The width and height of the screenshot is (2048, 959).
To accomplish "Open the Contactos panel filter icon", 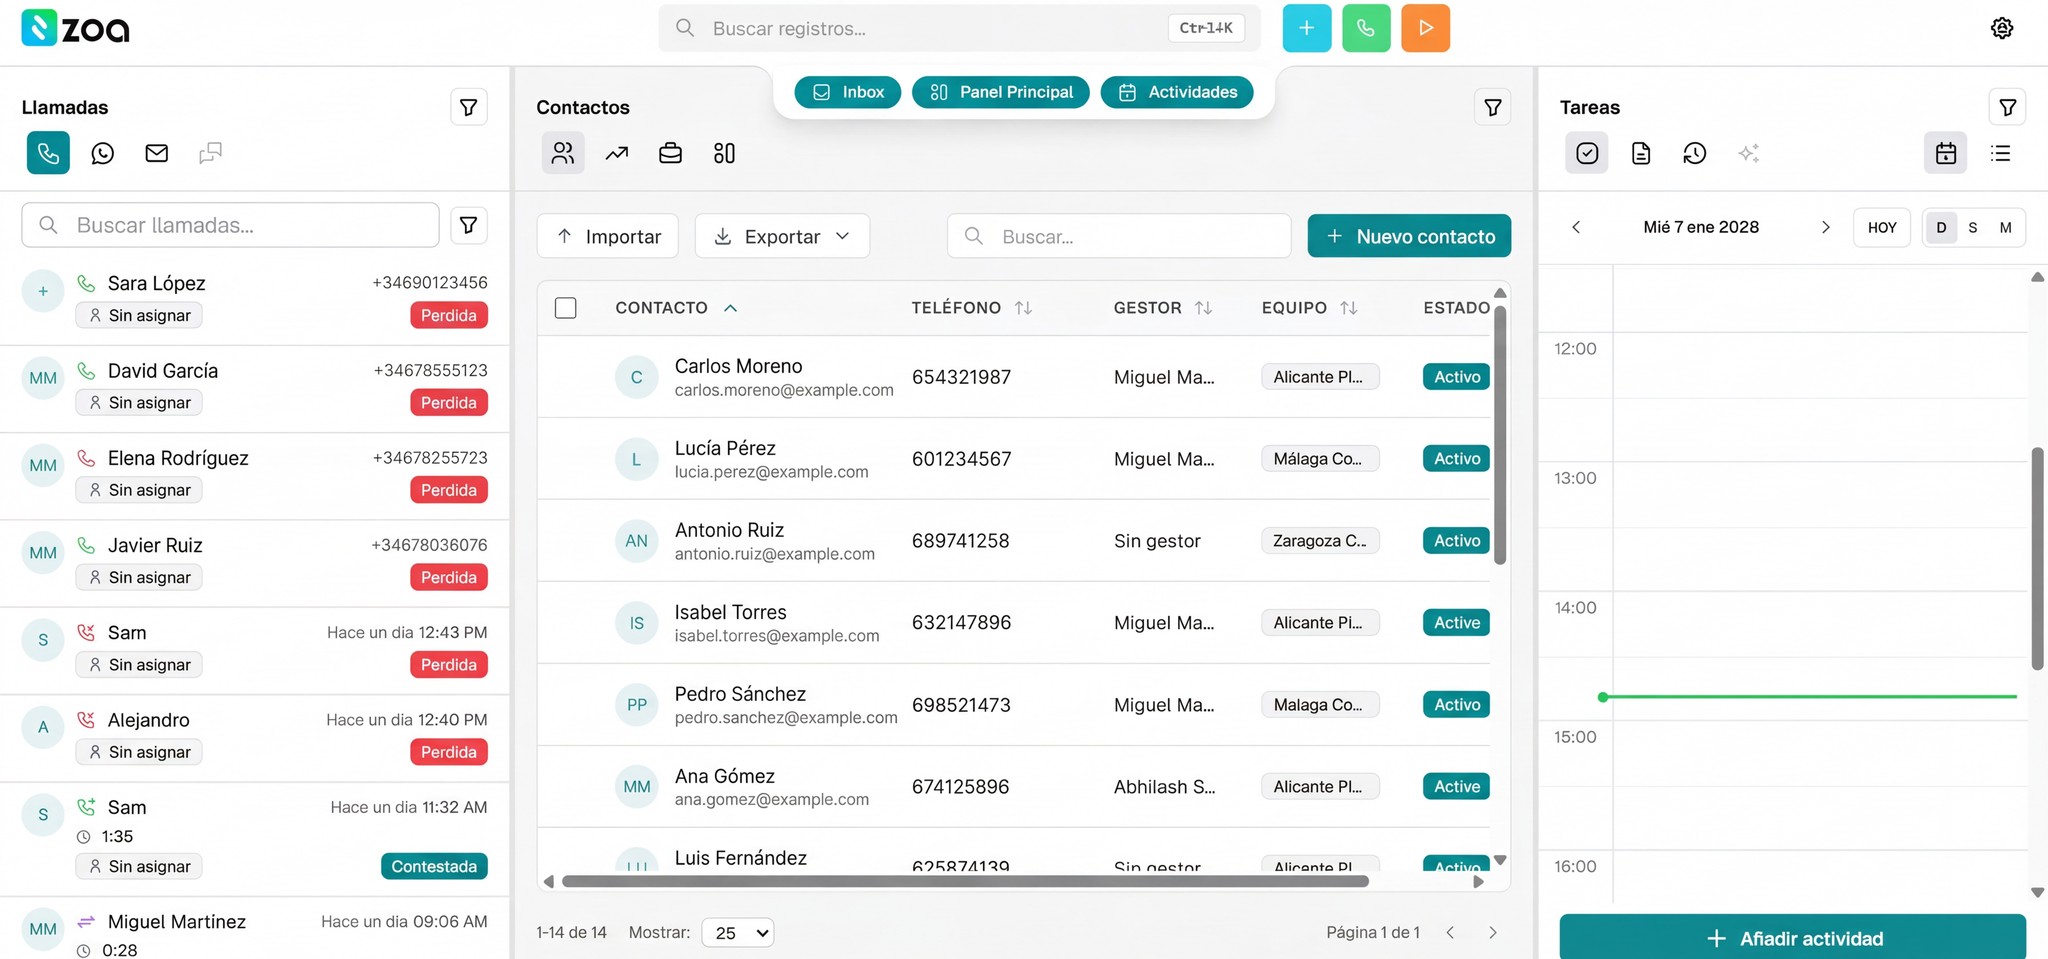I will point(1492,107).
